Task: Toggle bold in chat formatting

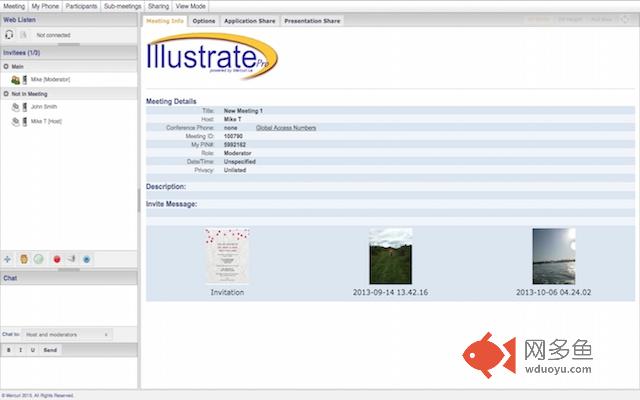Action: [9, 350]
